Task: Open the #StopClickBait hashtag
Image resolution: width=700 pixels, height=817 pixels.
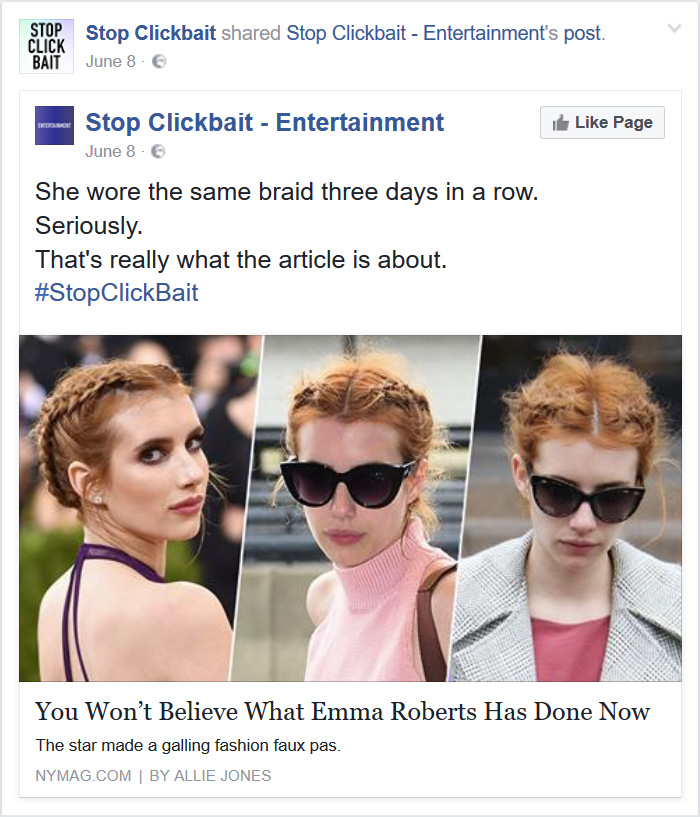Action: pos(114,292)
